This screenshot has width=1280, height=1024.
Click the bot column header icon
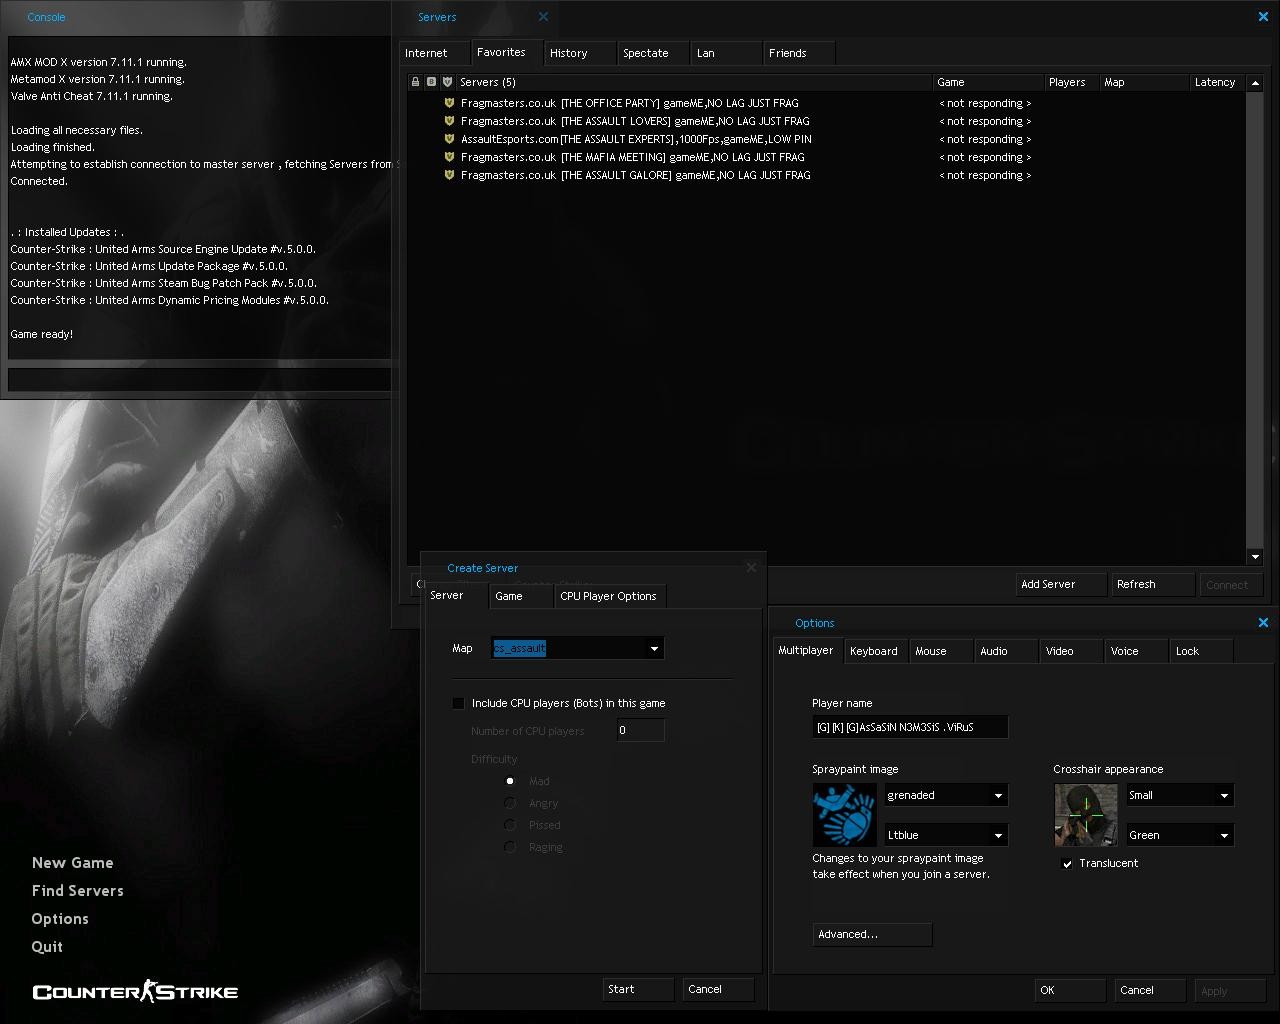tap(431, 82)
